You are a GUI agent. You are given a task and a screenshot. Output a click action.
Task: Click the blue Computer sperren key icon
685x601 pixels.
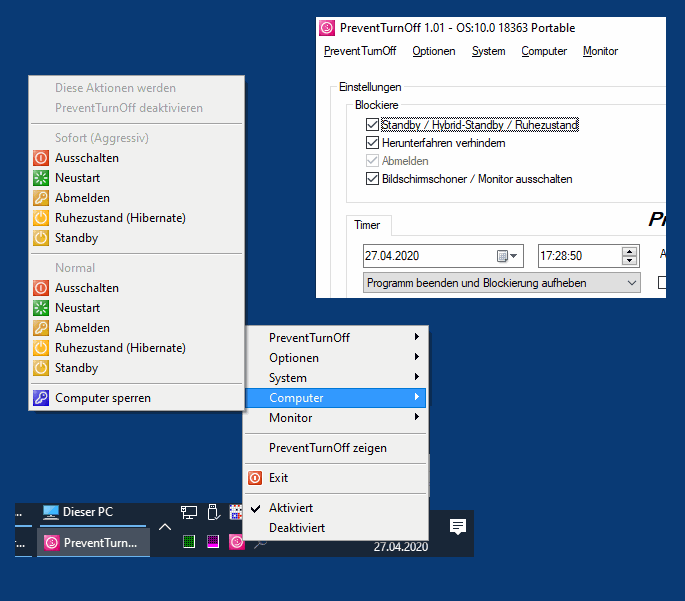[41, 398]
